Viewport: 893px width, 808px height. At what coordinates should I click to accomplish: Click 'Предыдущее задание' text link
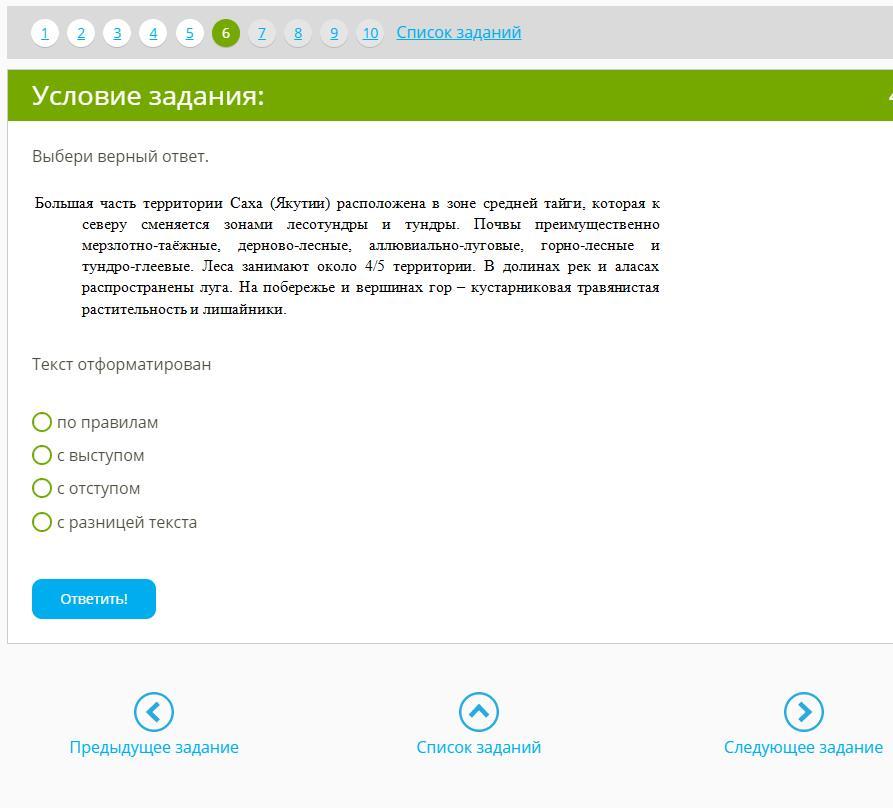[x=154, y=747]
